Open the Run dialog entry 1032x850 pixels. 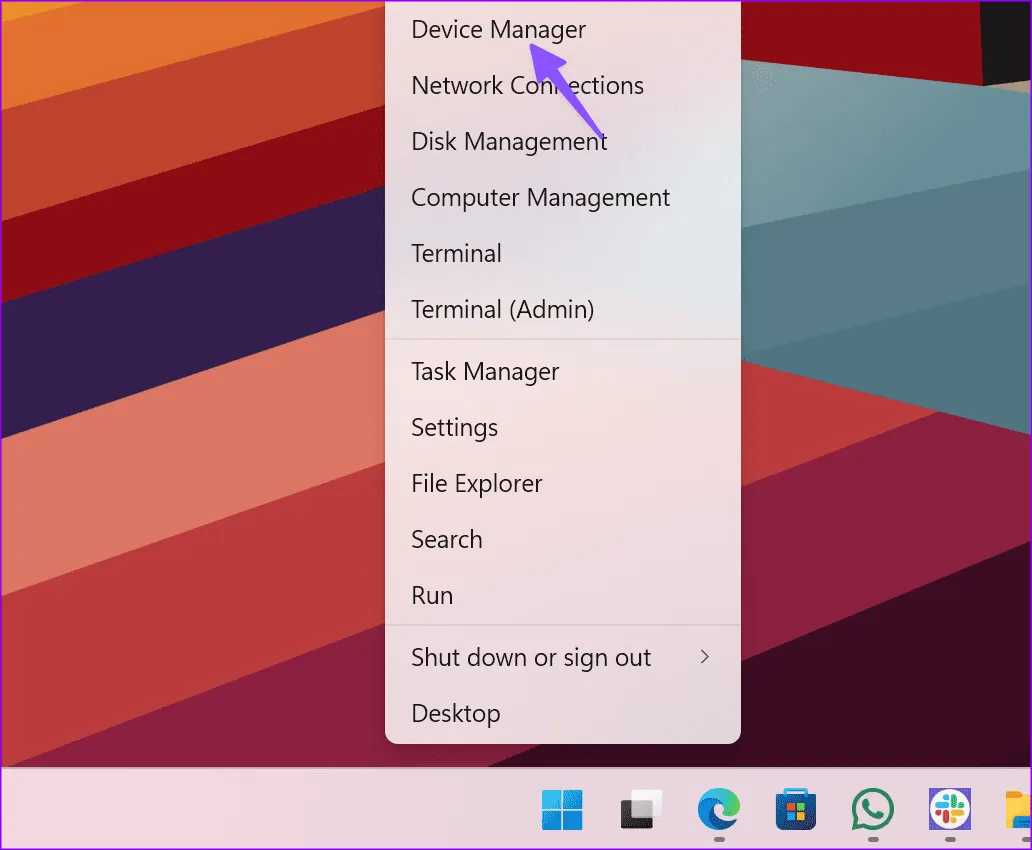pyautogui.click(x=432, y=596)
